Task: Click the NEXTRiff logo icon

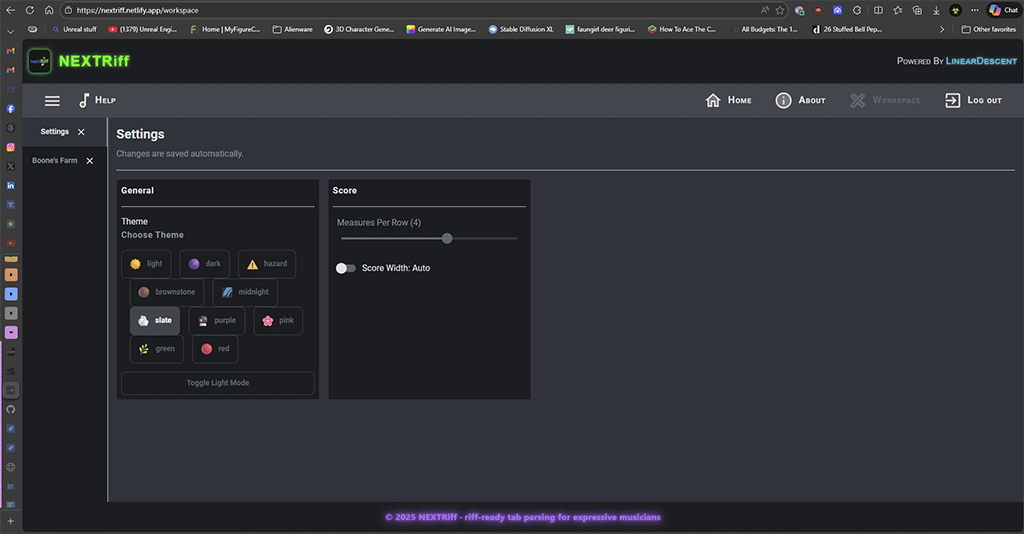Action: (40, 61)
